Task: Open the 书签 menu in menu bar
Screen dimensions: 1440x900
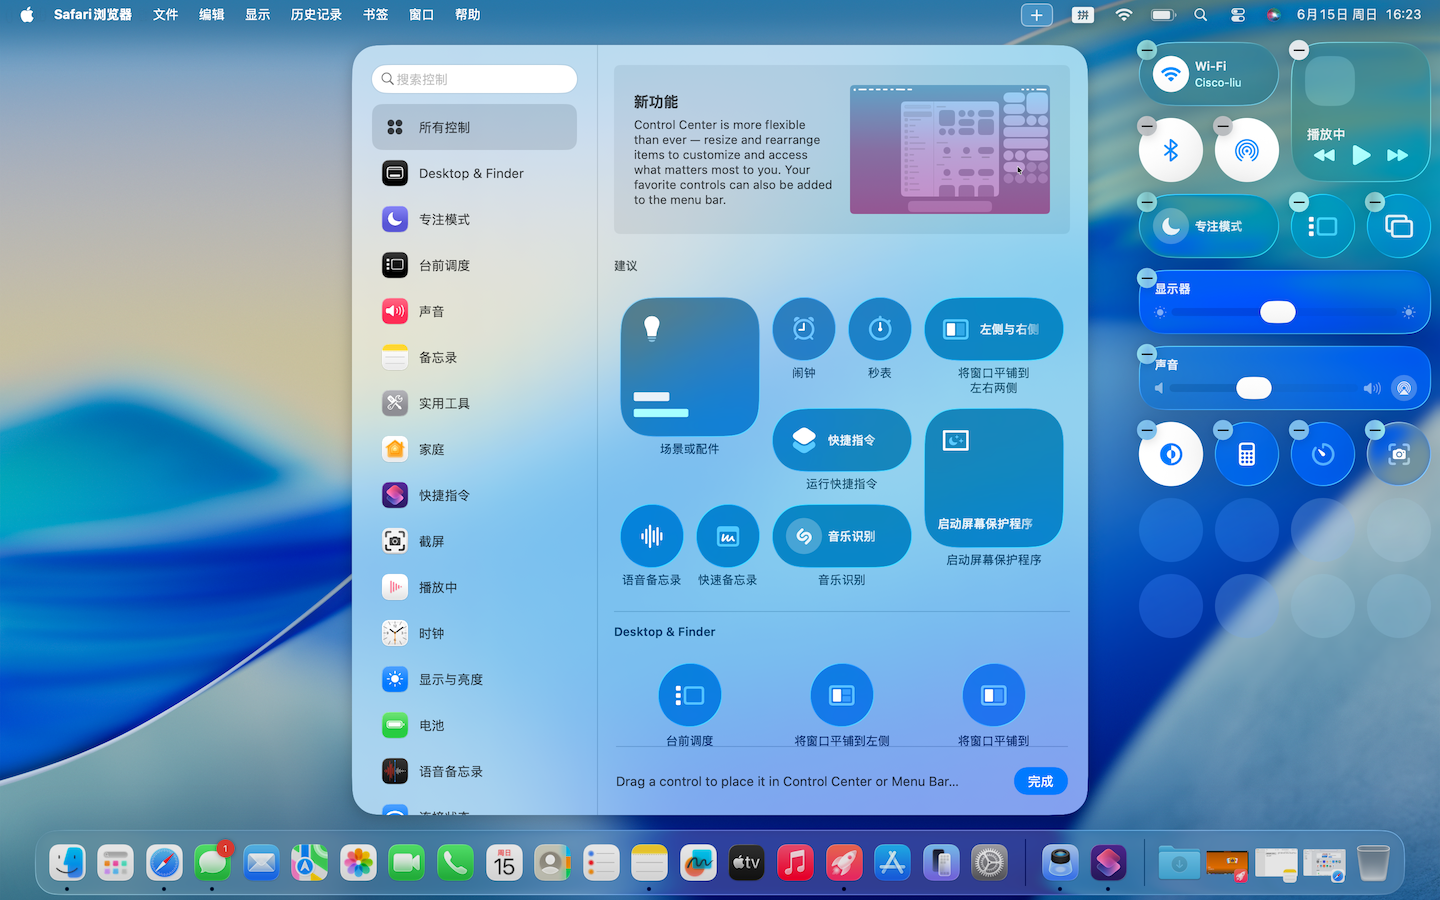Action: [375, 14]
